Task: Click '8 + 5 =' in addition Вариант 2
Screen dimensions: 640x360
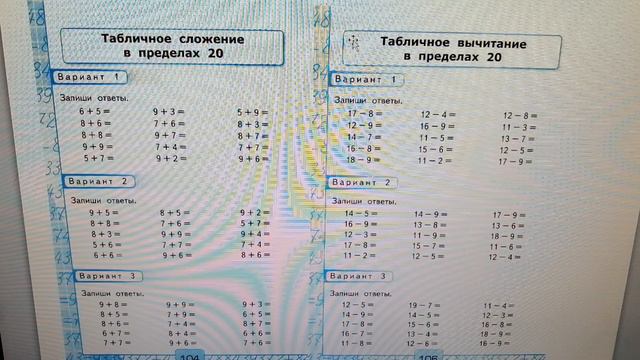Action: click(x=175, y=213)
